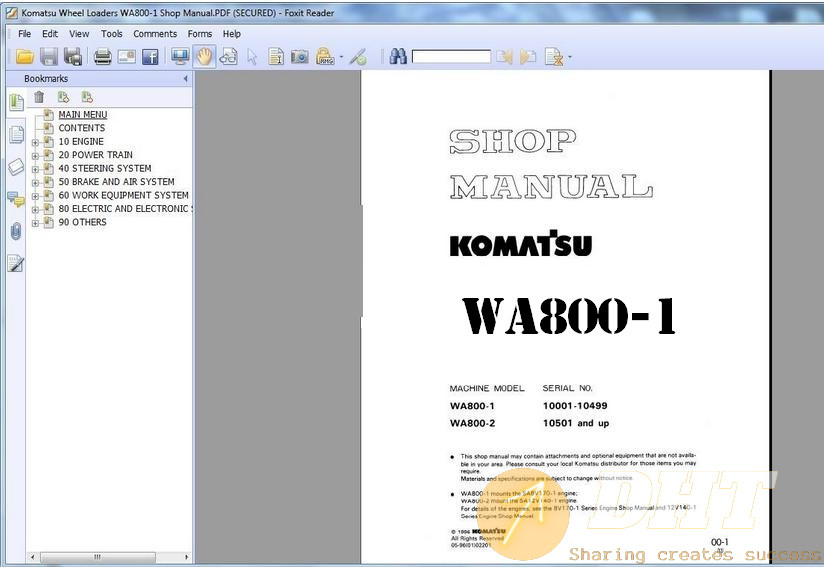The image size is (824, 567).
Task: Select the 90 OTHERS bookmark
Action: coord(82,222)
